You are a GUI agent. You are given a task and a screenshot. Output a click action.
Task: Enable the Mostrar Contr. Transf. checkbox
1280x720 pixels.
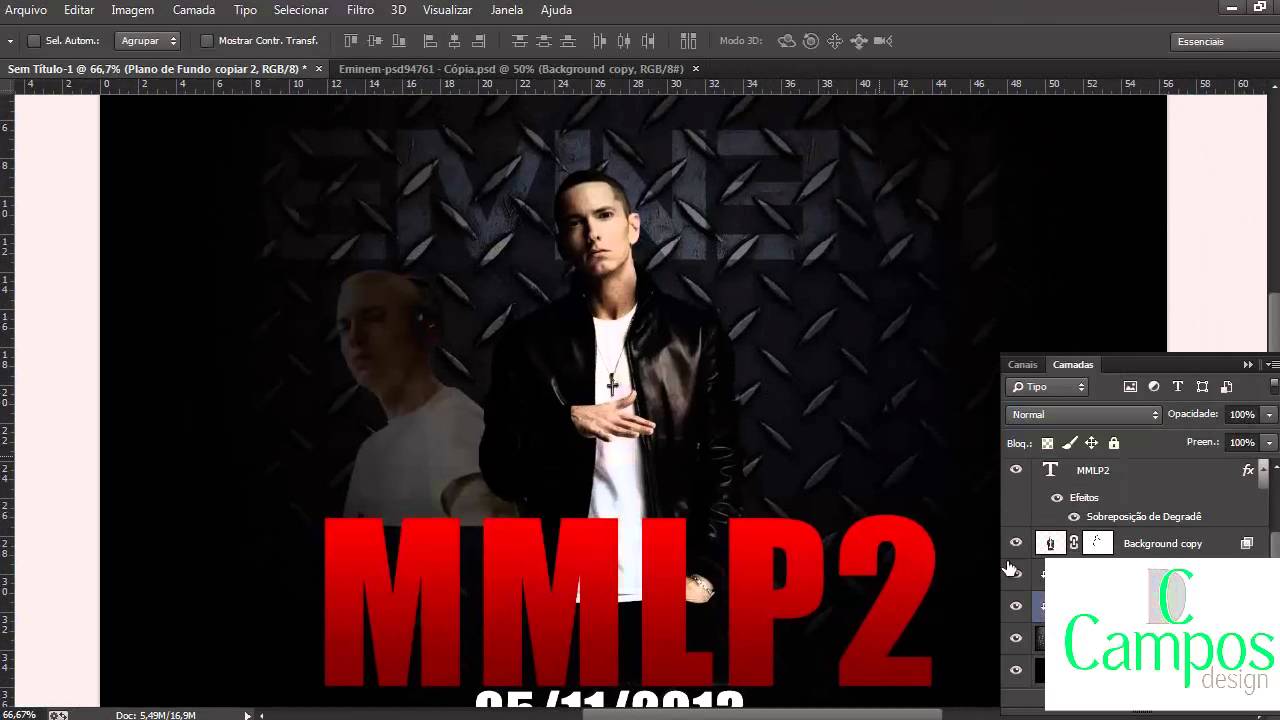pos(207,41)
